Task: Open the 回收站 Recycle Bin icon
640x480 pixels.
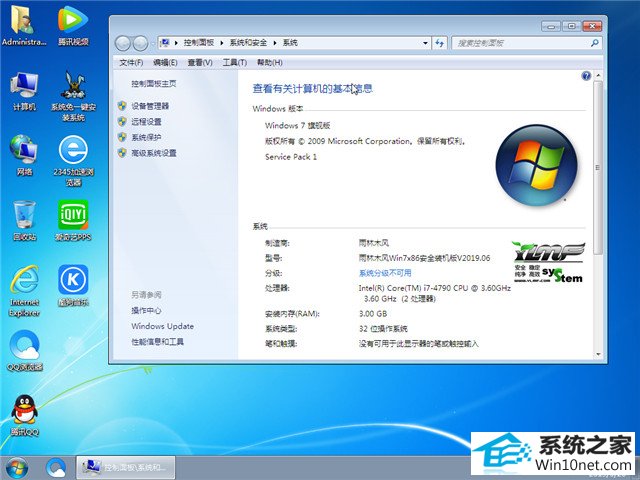Action: 24,220
